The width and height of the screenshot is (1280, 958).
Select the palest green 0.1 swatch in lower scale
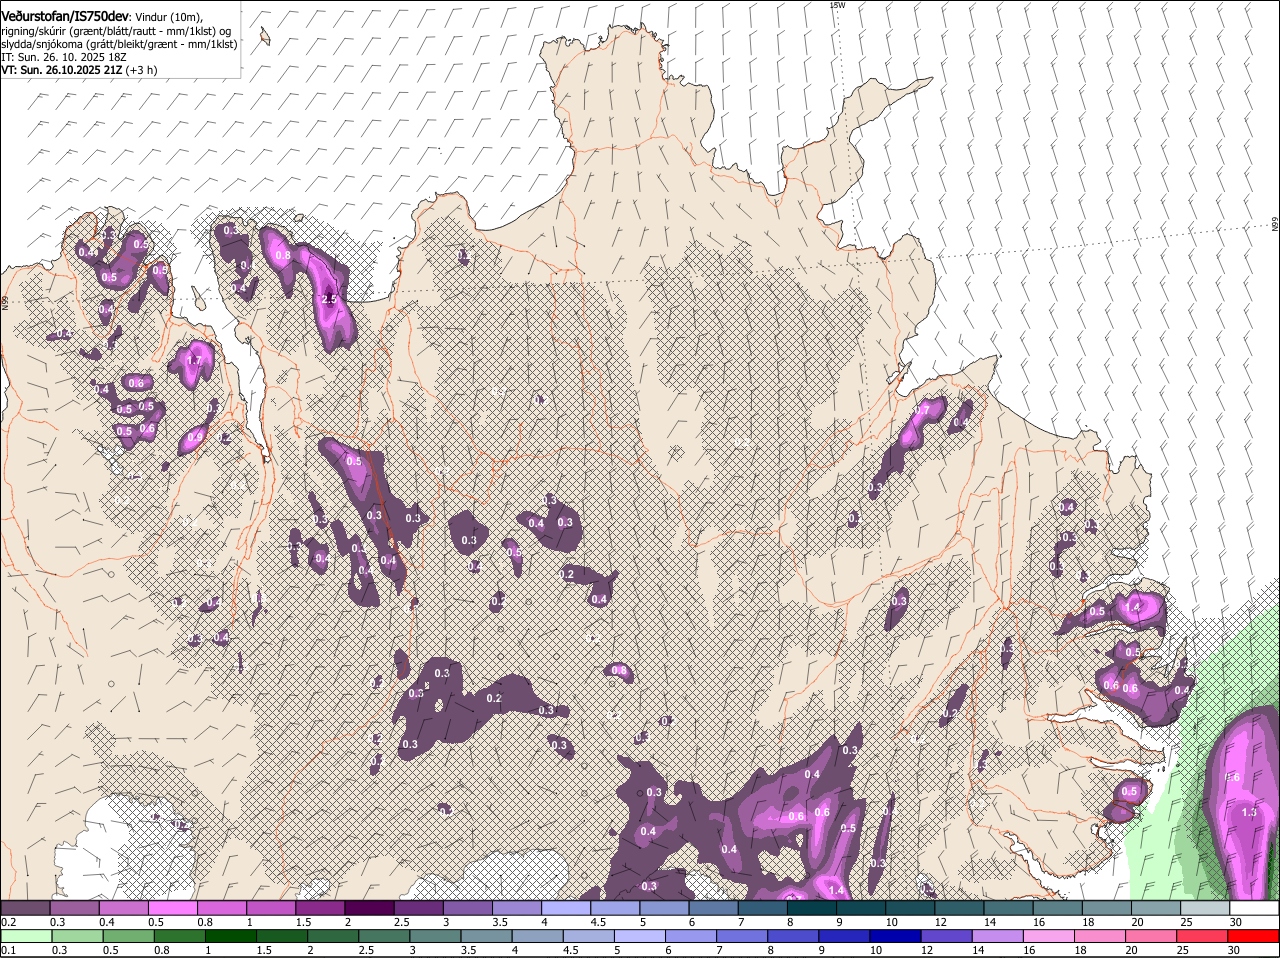tap(27, 936)
